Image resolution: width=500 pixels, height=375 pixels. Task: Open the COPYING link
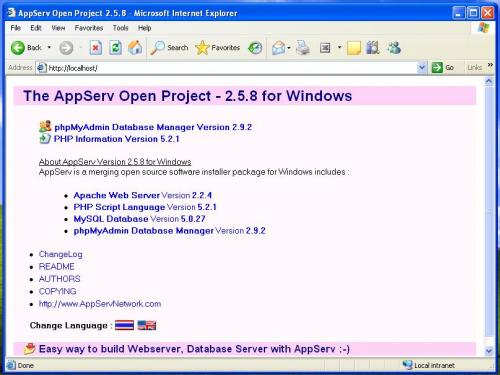click(57, 291)
